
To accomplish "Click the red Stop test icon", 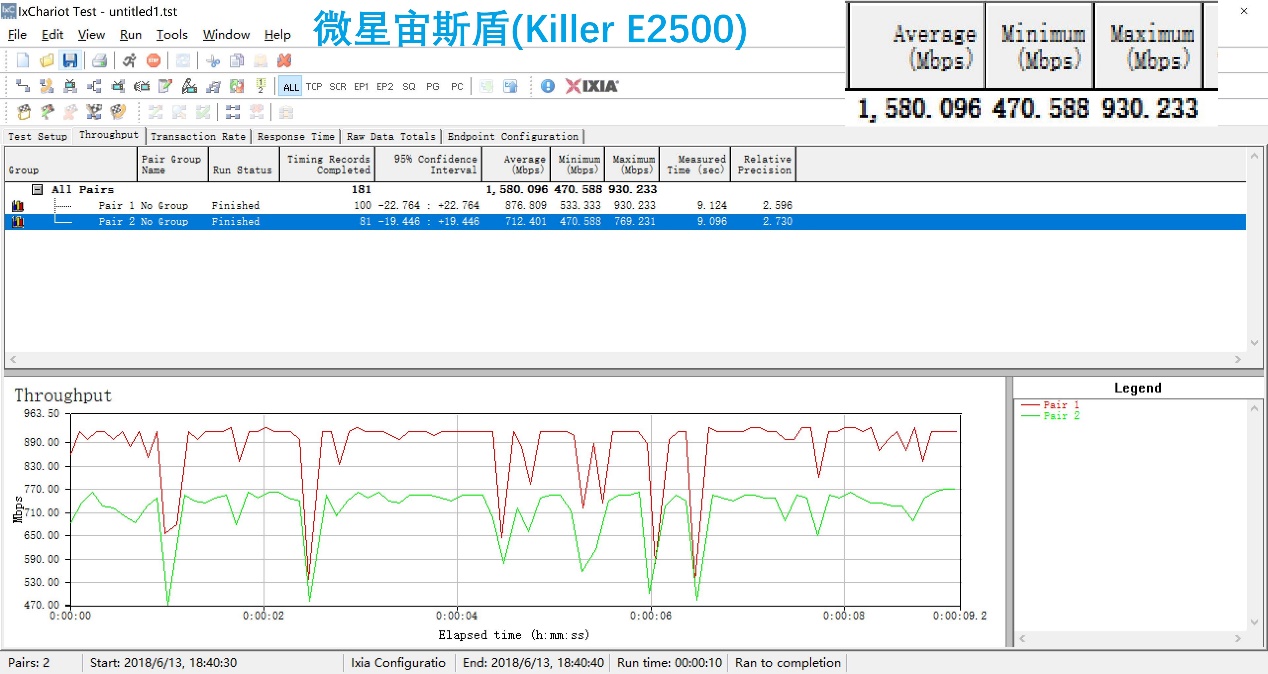I will (154, 60).
